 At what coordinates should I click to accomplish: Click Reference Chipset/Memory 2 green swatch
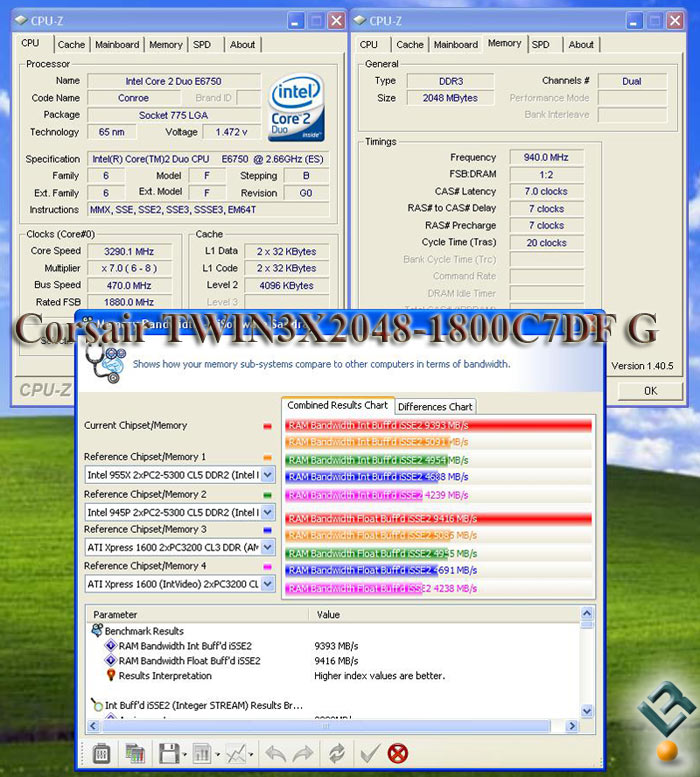(x=268, y=495)
